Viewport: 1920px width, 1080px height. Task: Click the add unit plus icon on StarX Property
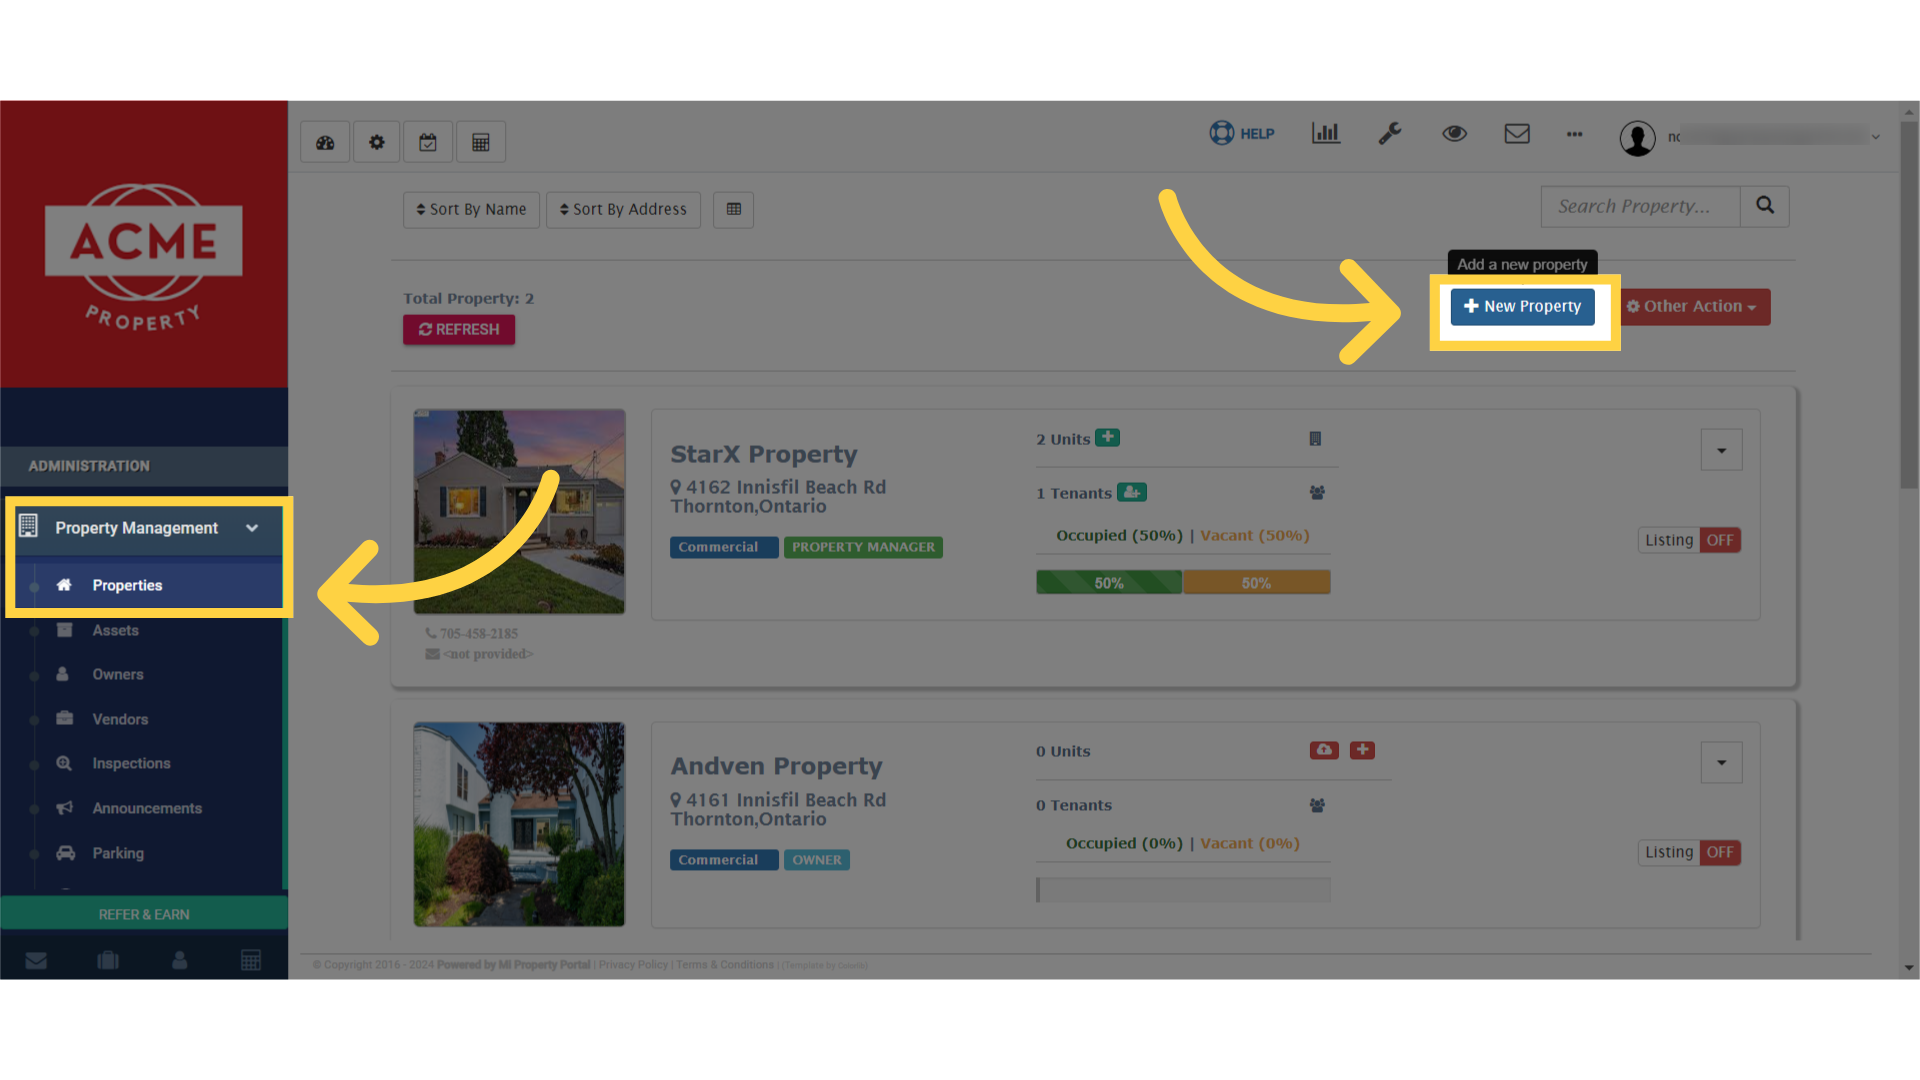(x=1108, y=437)
